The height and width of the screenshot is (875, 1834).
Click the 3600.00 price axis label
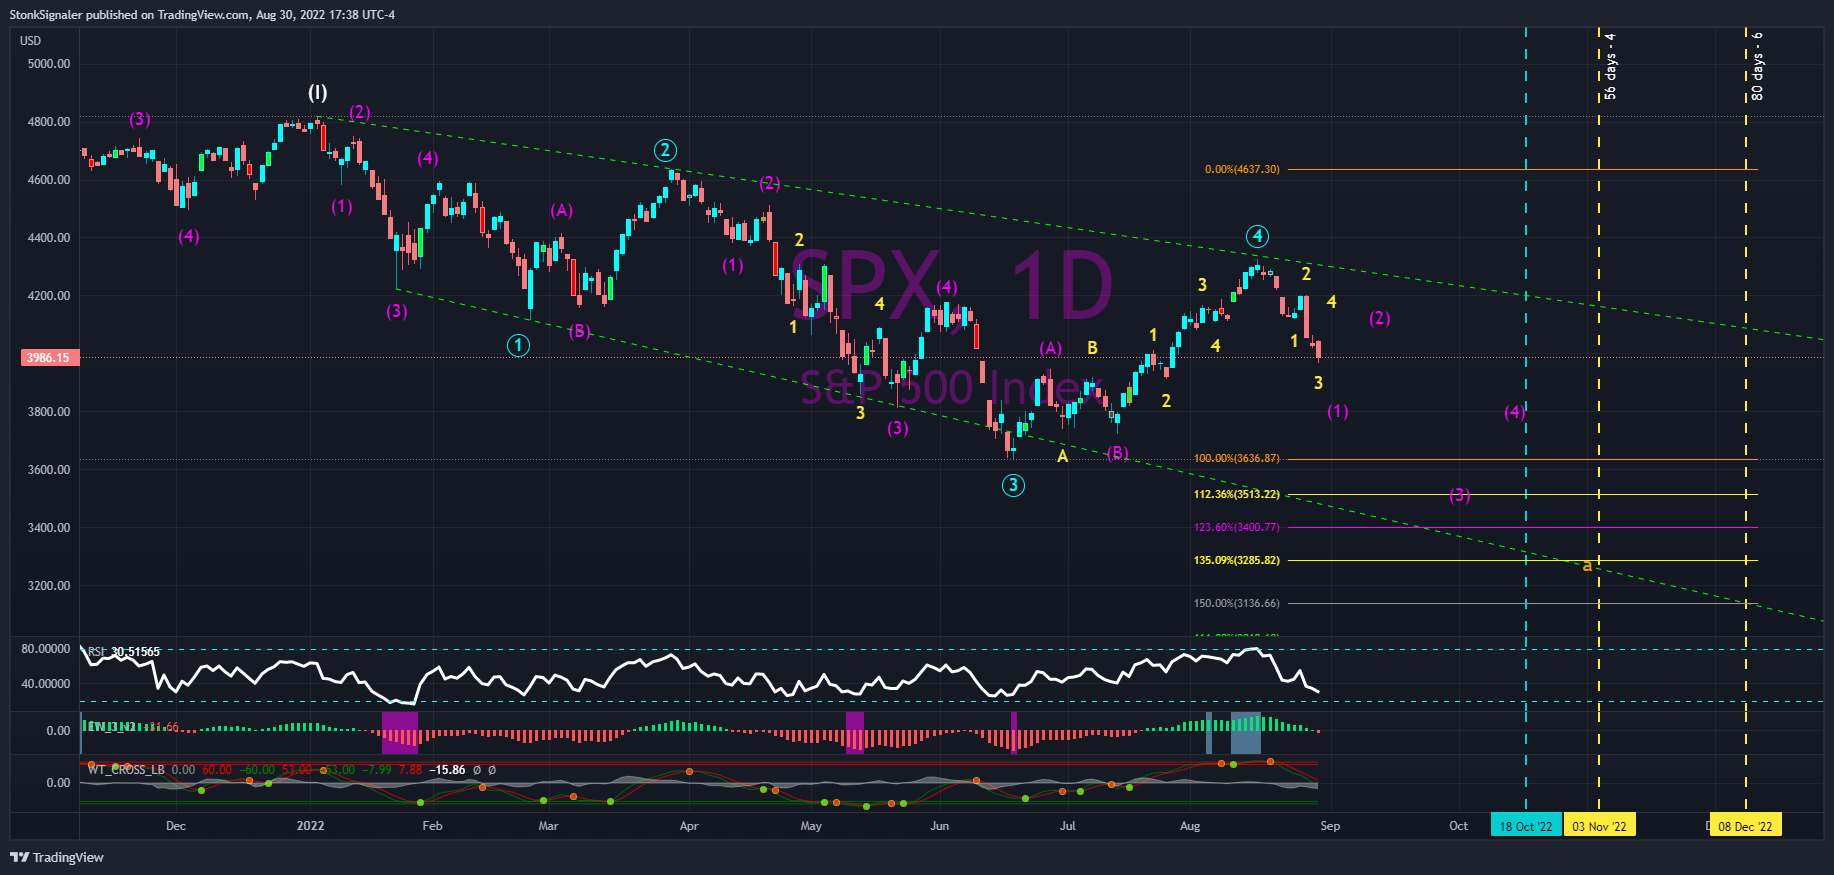coord(49,469)
